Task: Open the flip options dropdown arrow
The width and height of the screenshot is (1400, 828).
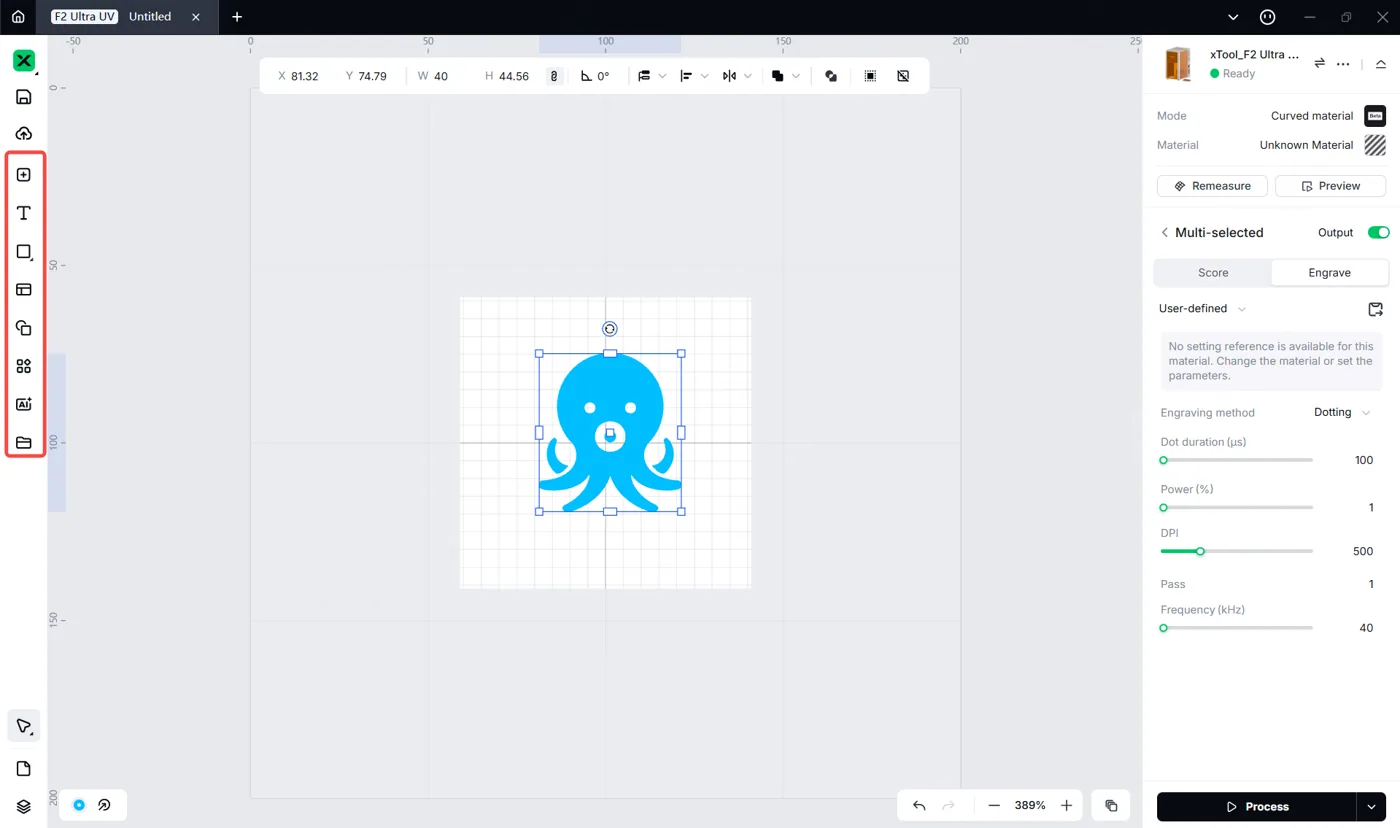Action: [x=748, y=76]
